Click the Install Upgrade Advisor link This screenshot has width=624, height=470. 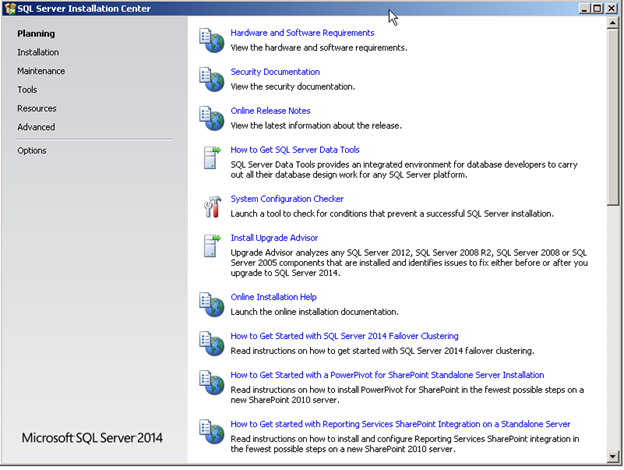click(x=274, y=238)
